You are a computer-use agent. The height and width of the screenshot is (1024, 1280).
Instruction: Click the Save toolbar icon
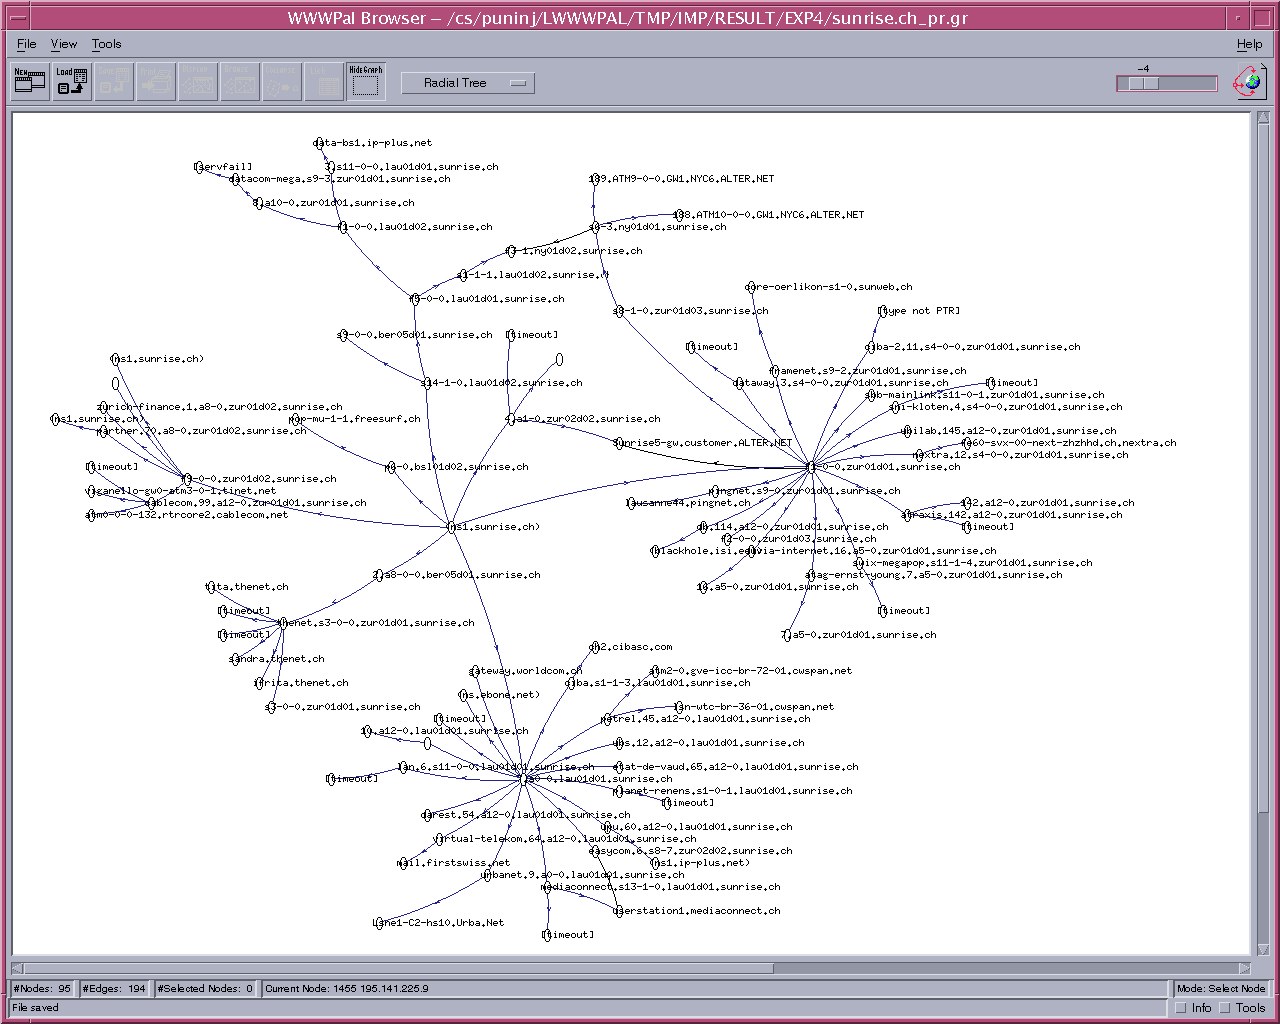(114, 82)
